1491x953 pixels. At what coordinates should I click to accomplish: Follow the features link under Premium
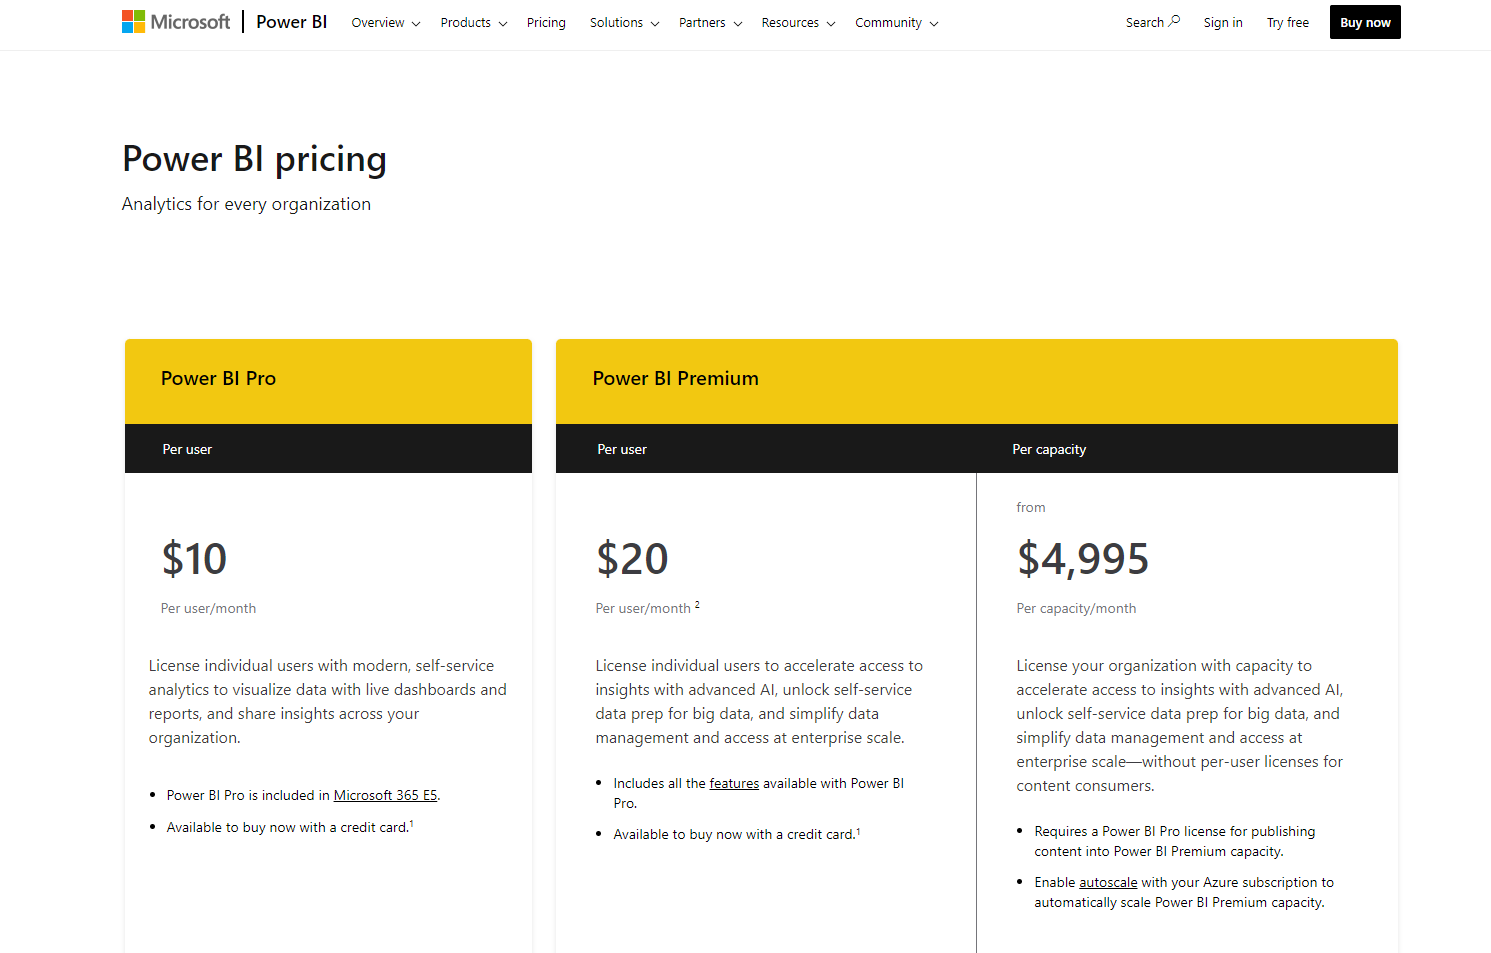click(x=734, y=784)
